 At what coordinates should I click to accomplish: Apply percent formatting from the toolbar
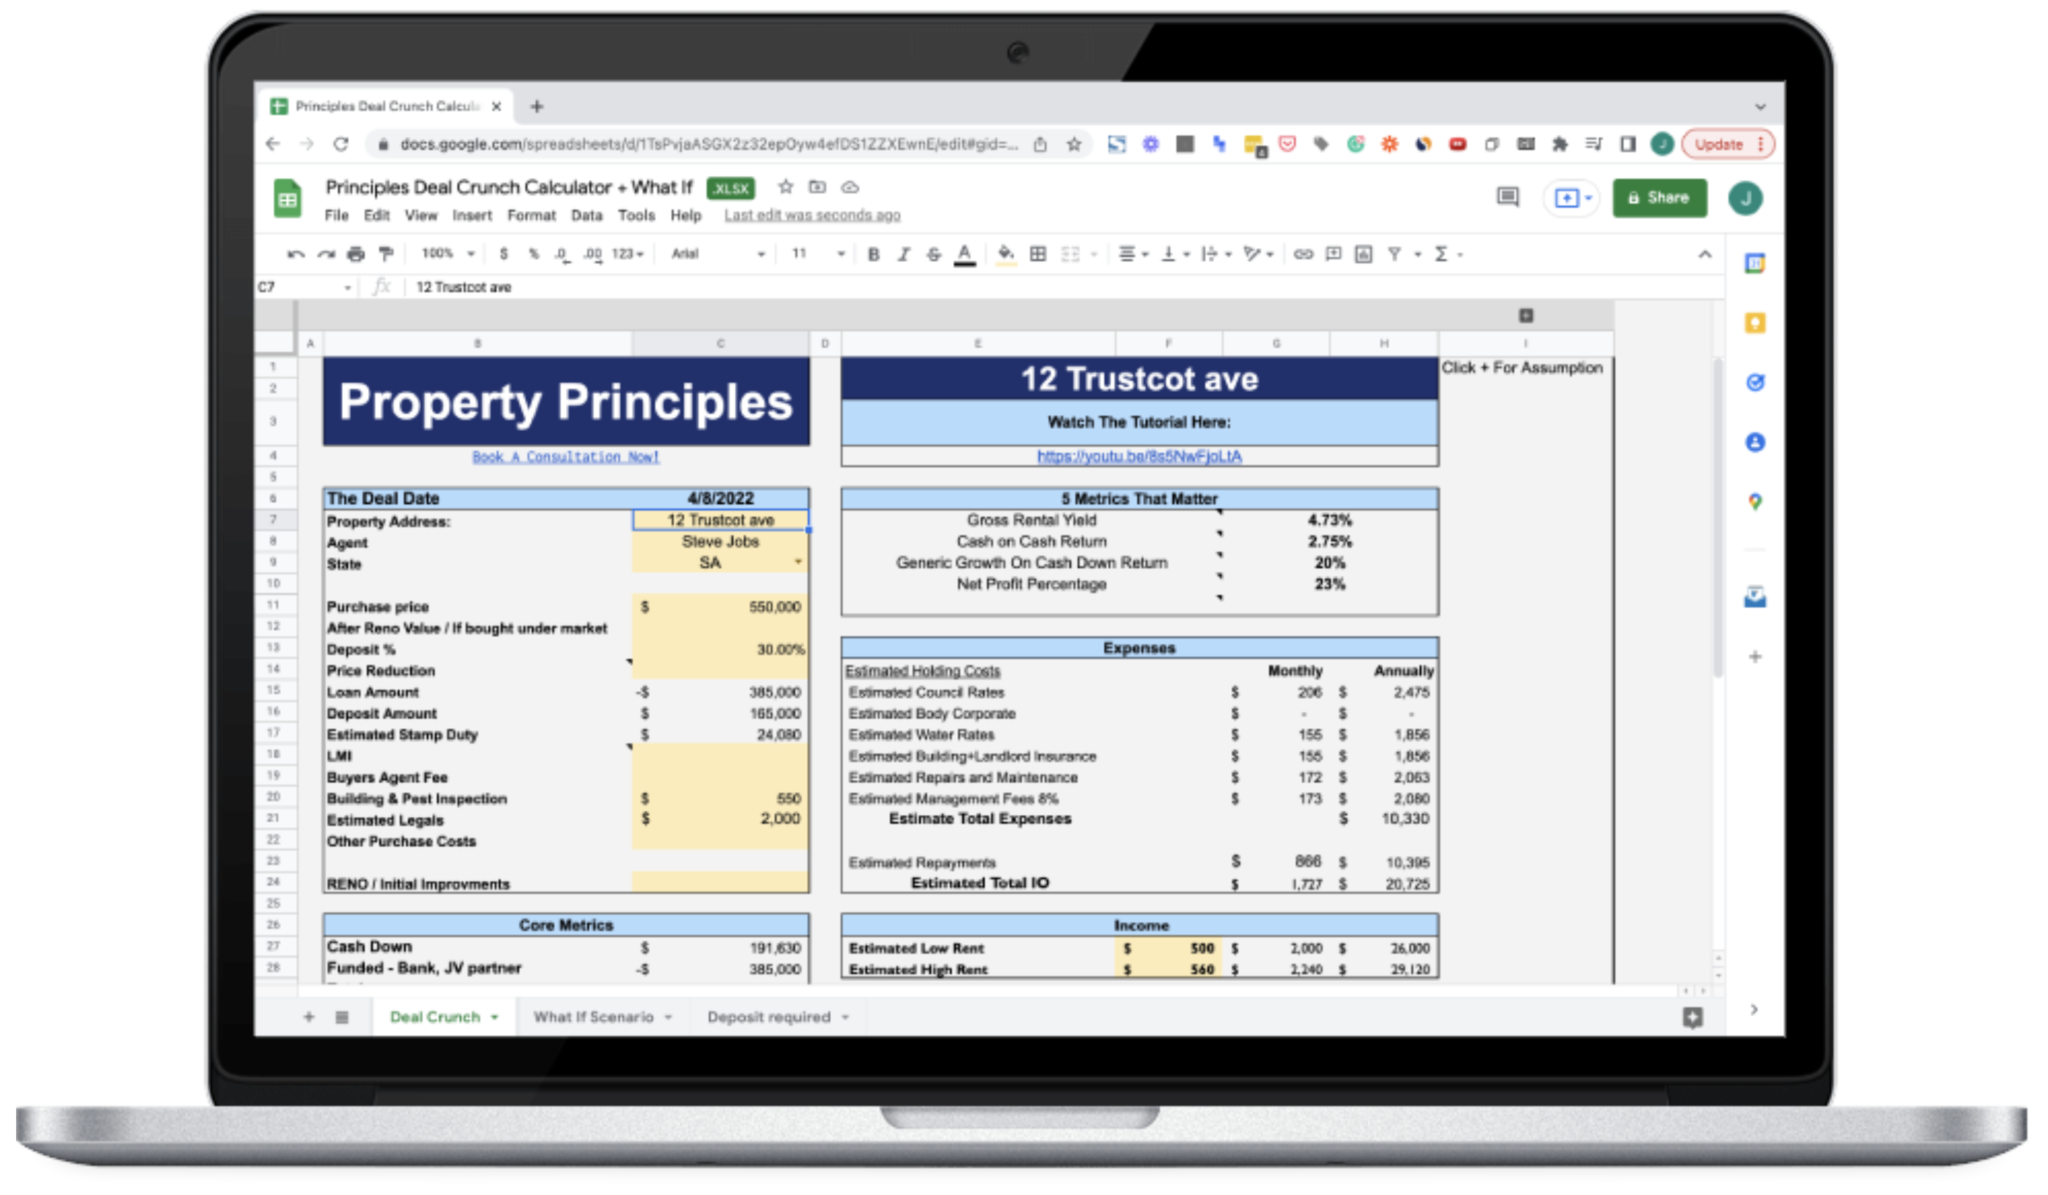532,253
